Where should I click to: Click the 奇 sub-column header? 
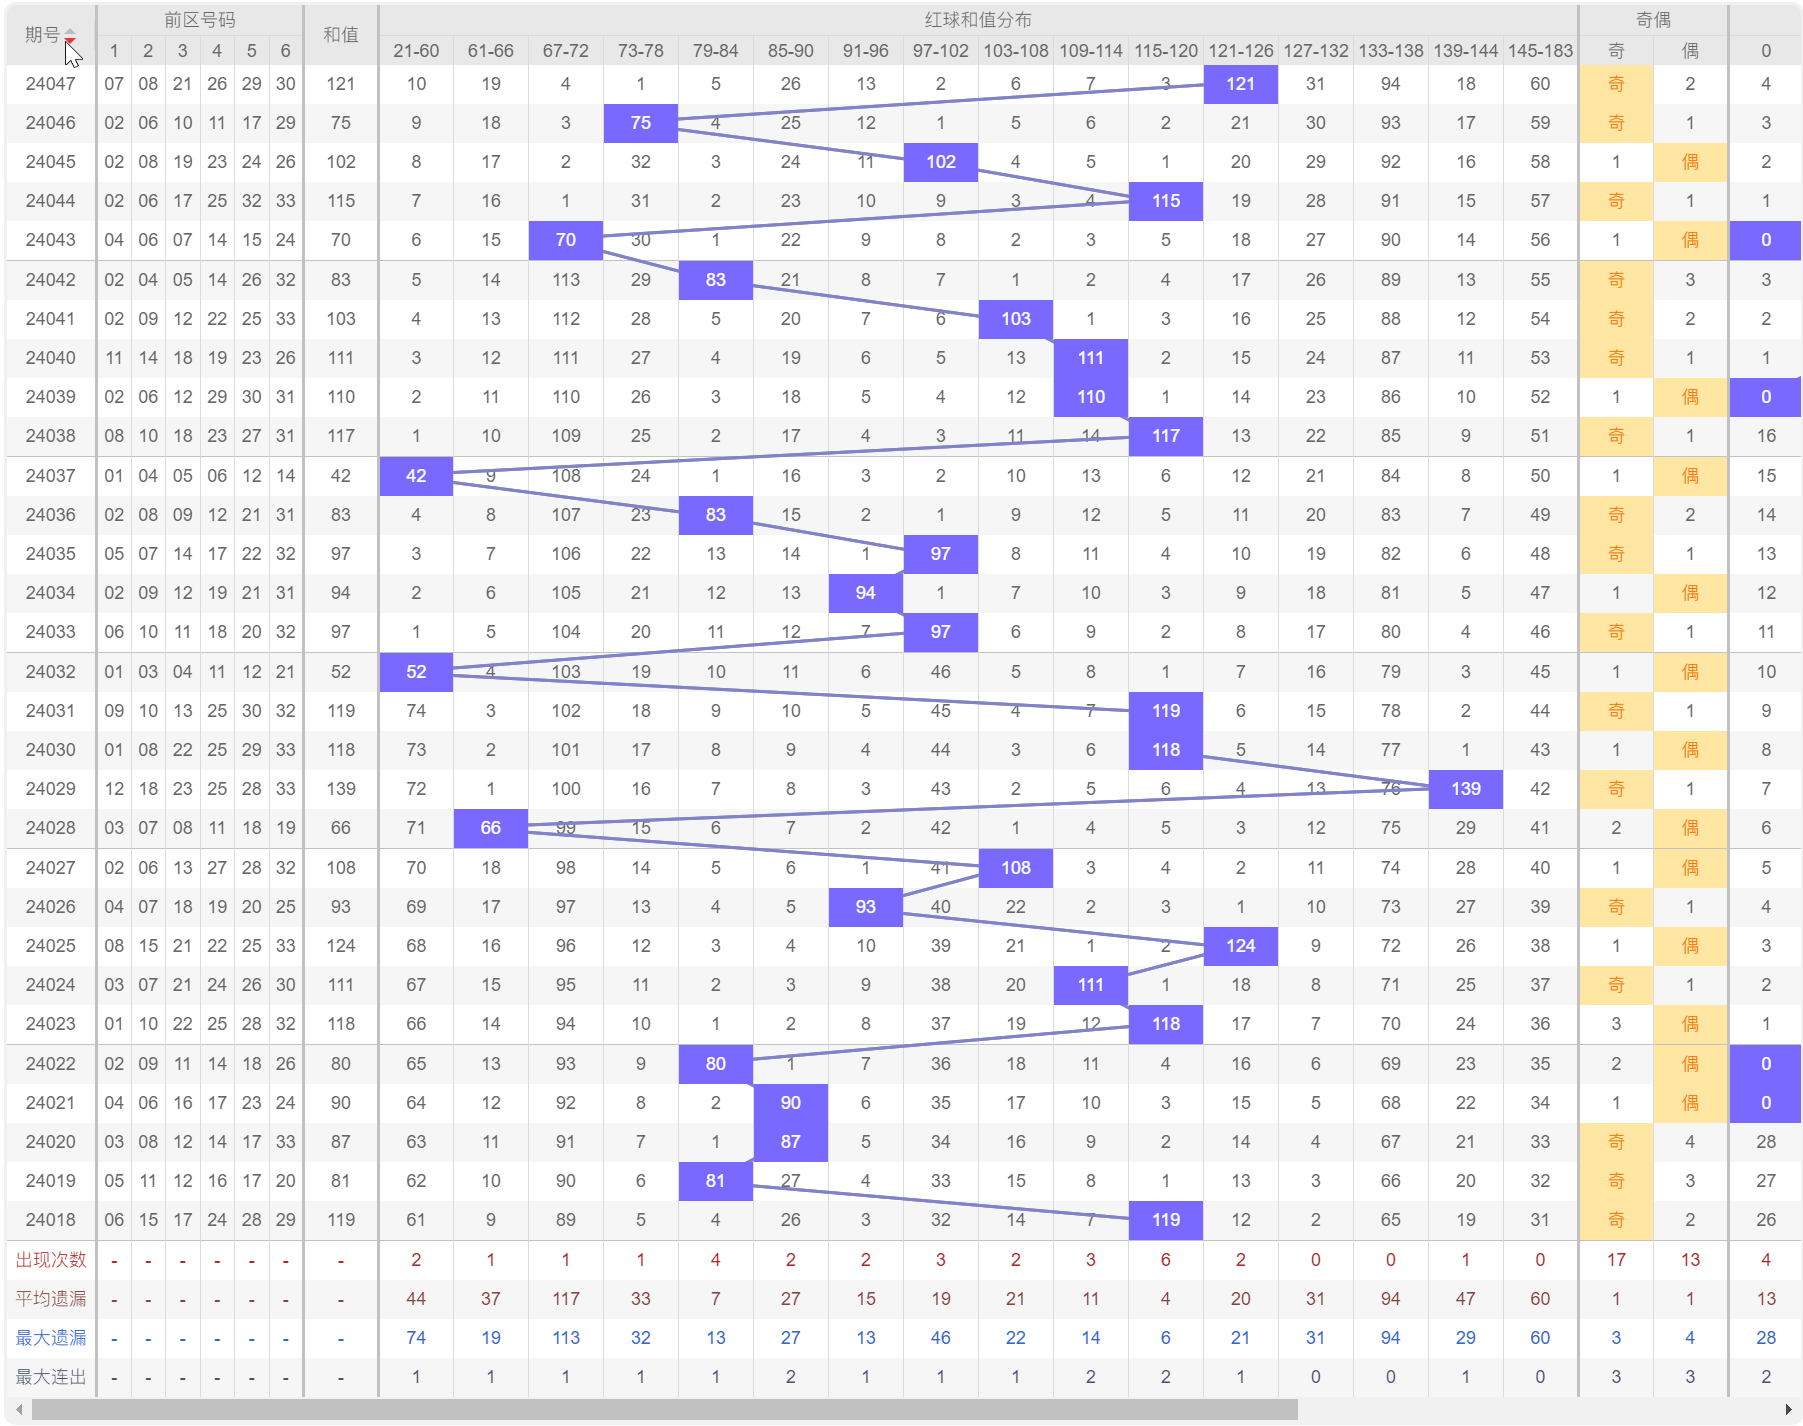pyautogui.click(x=1616, y=51)
